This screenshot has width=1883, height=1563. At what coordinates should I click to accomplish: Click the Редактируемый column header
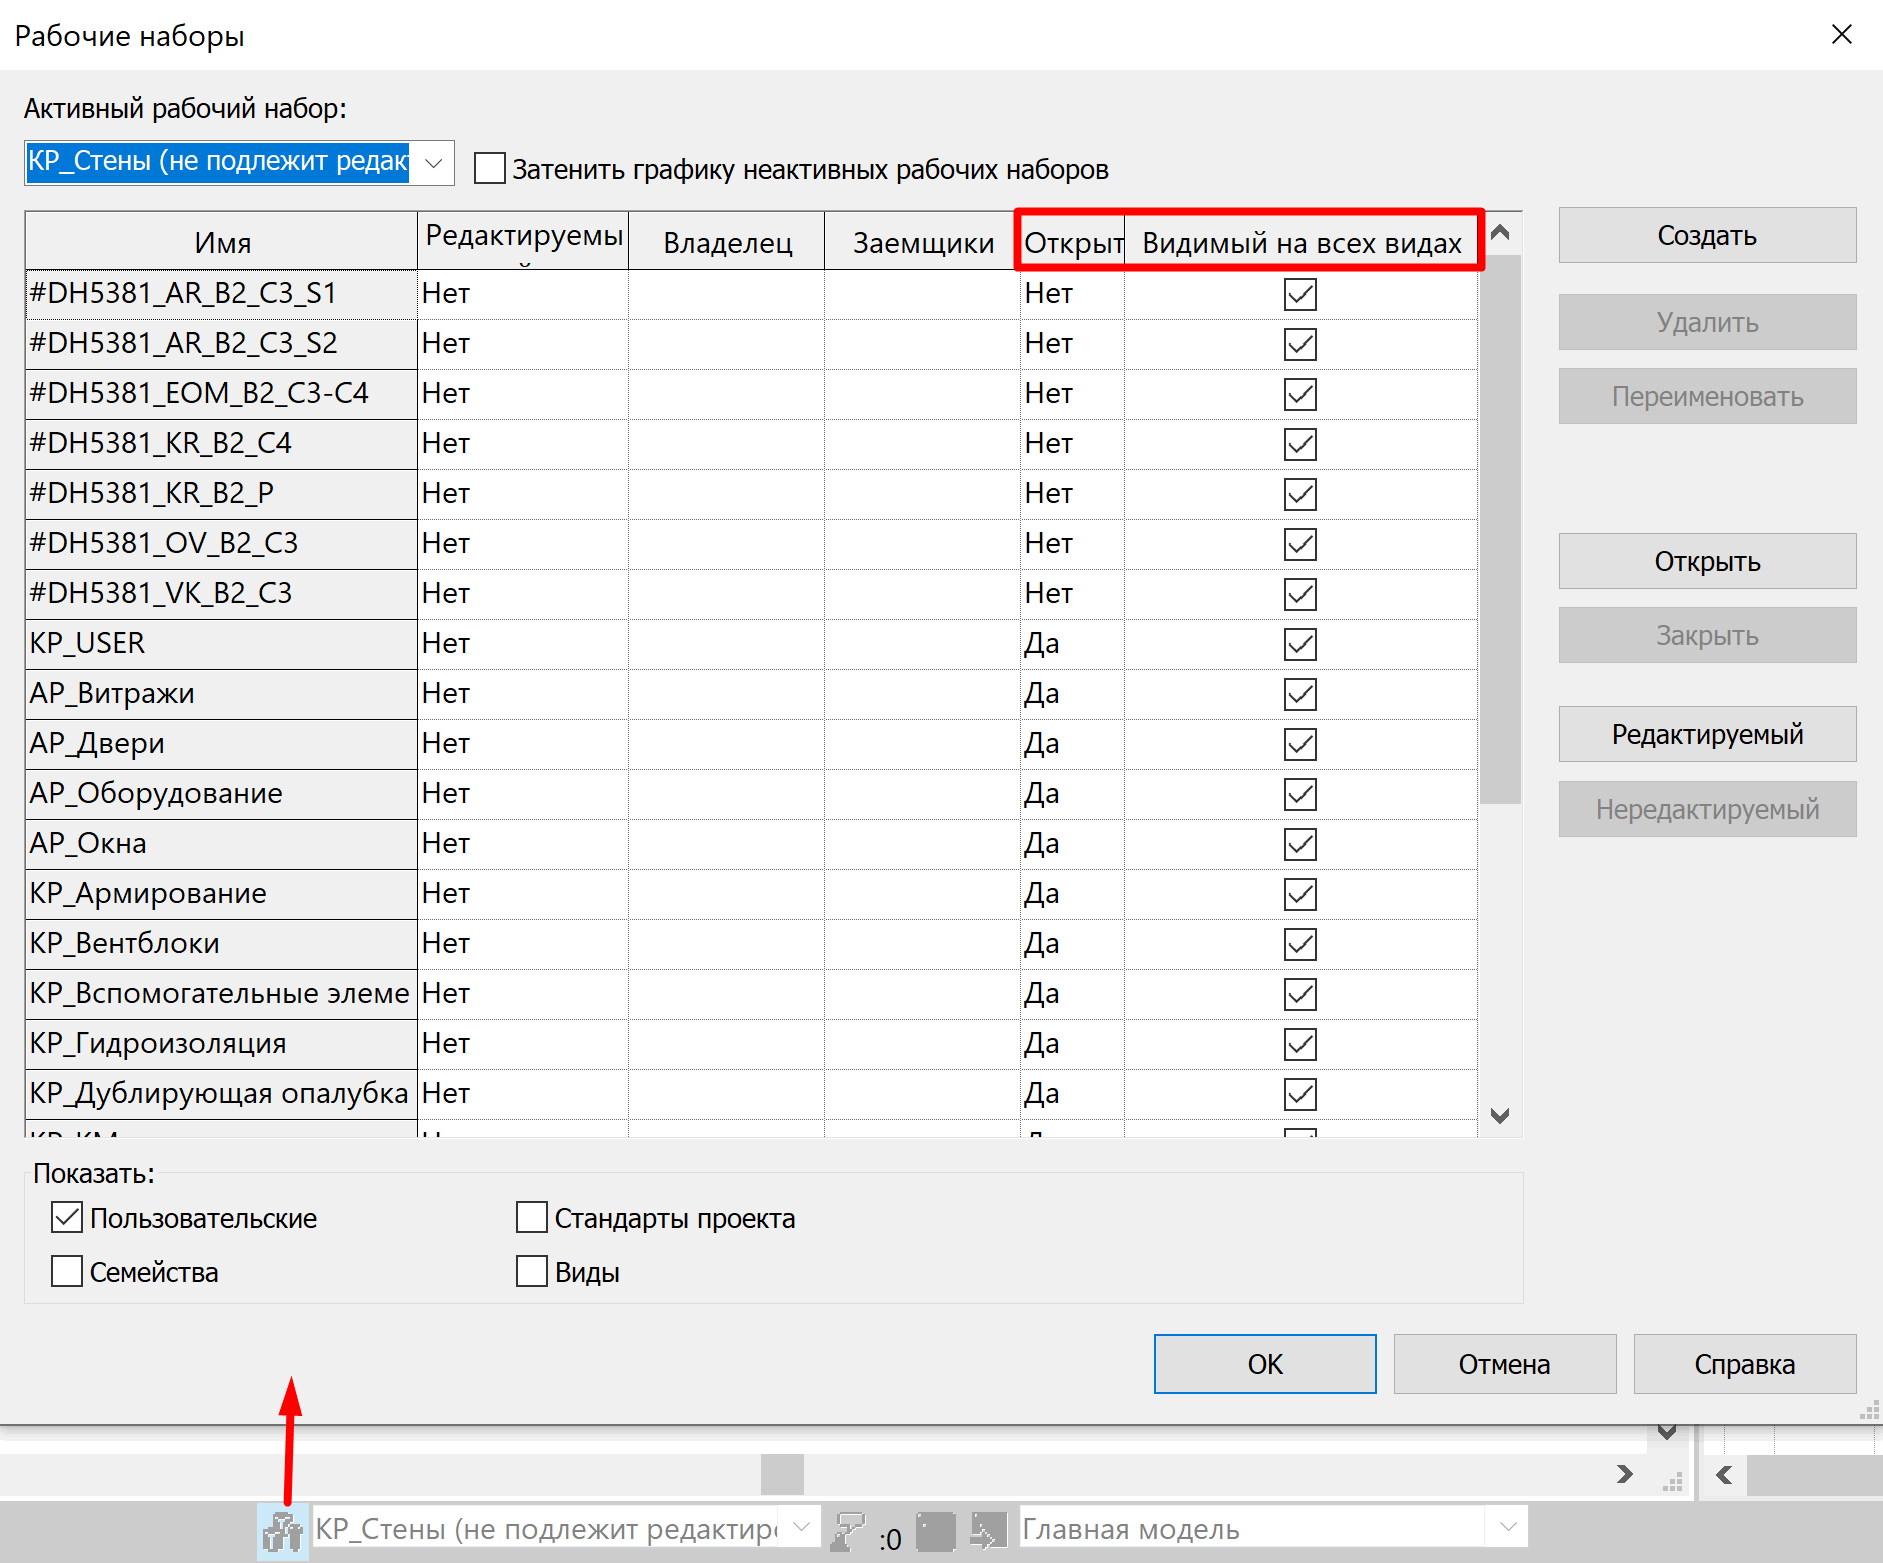click(x=523, y=241)
